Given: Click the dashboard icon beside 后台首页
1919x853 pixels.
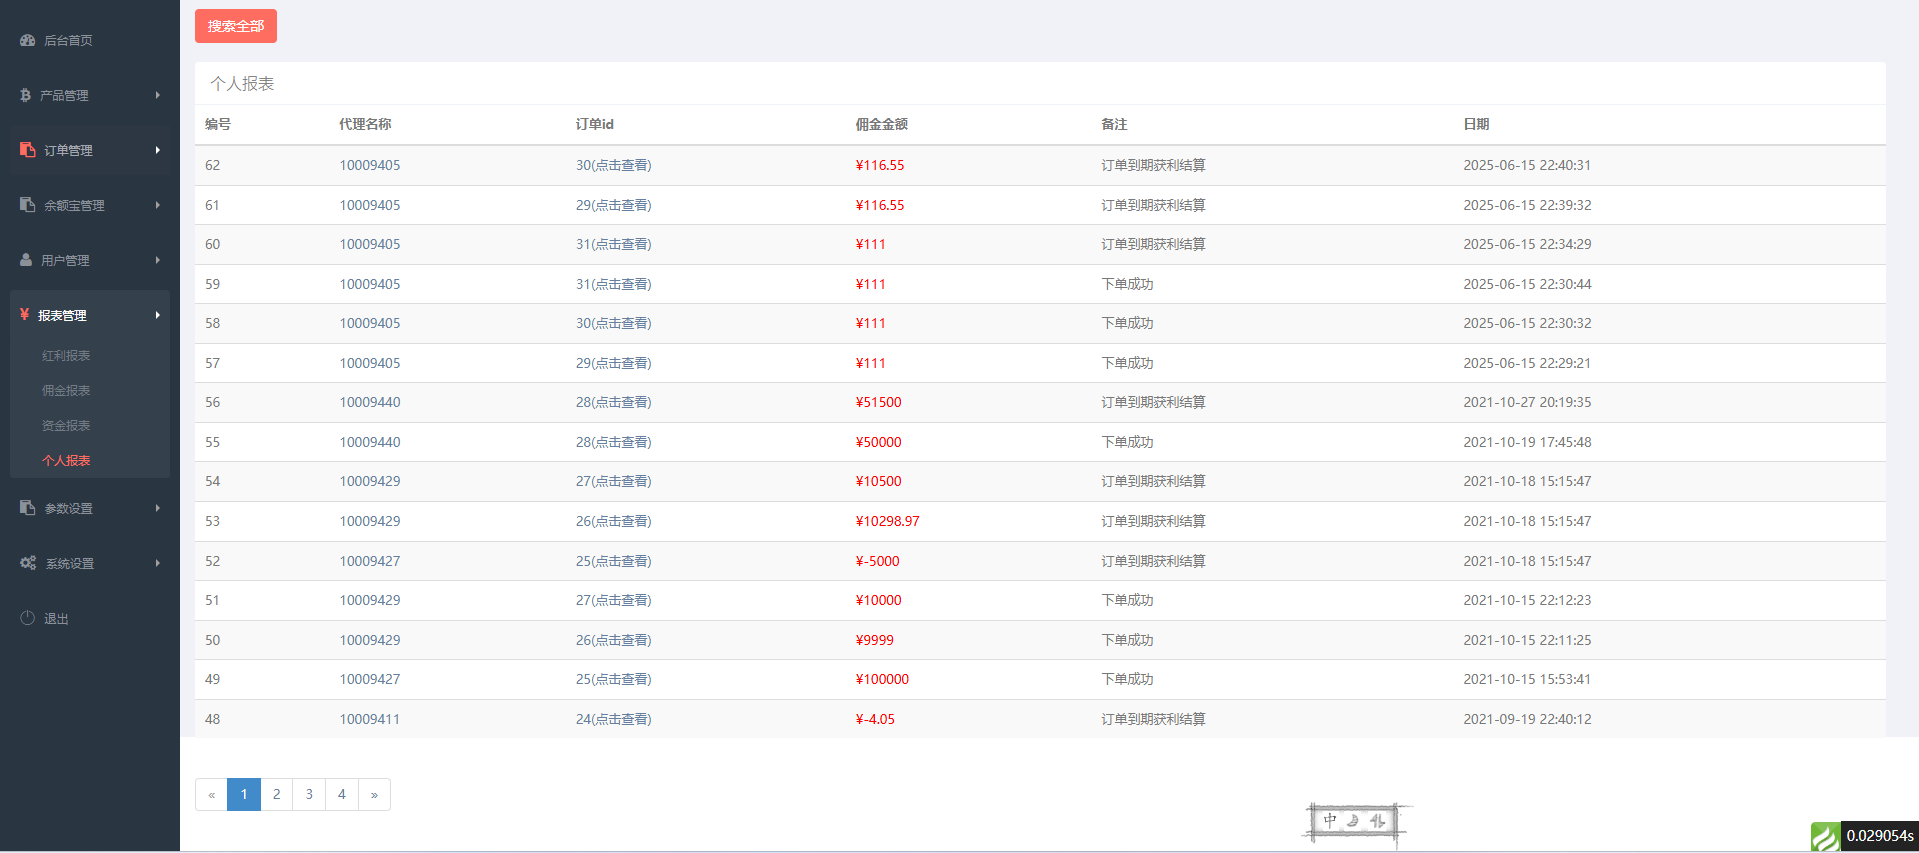Looking at the screenshot, I should coord(27,40).
